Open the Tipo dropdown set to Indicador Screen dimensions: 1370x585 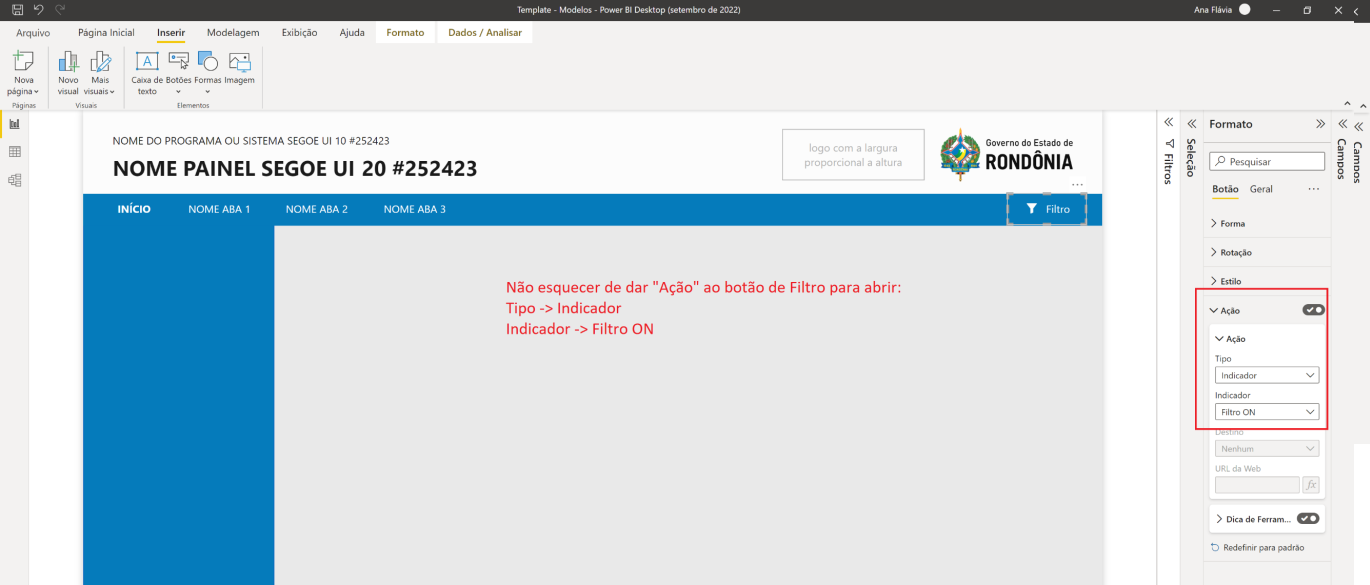point(1267,375)
